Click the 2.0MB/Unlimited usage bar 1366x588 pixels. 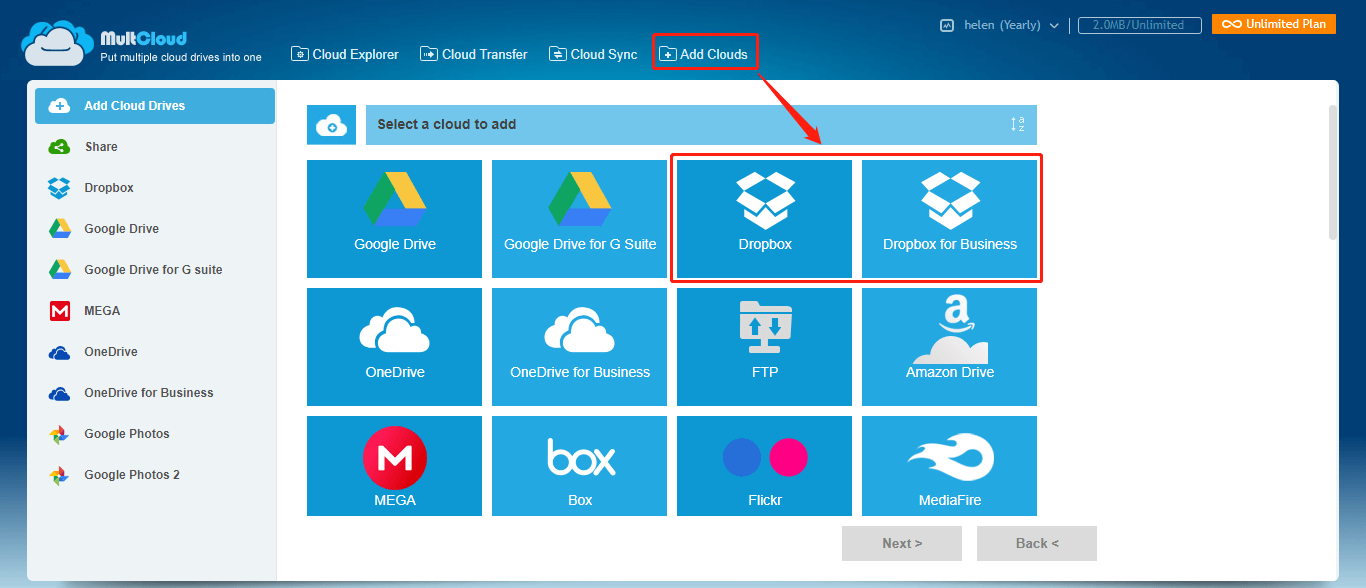[1140, 25]
